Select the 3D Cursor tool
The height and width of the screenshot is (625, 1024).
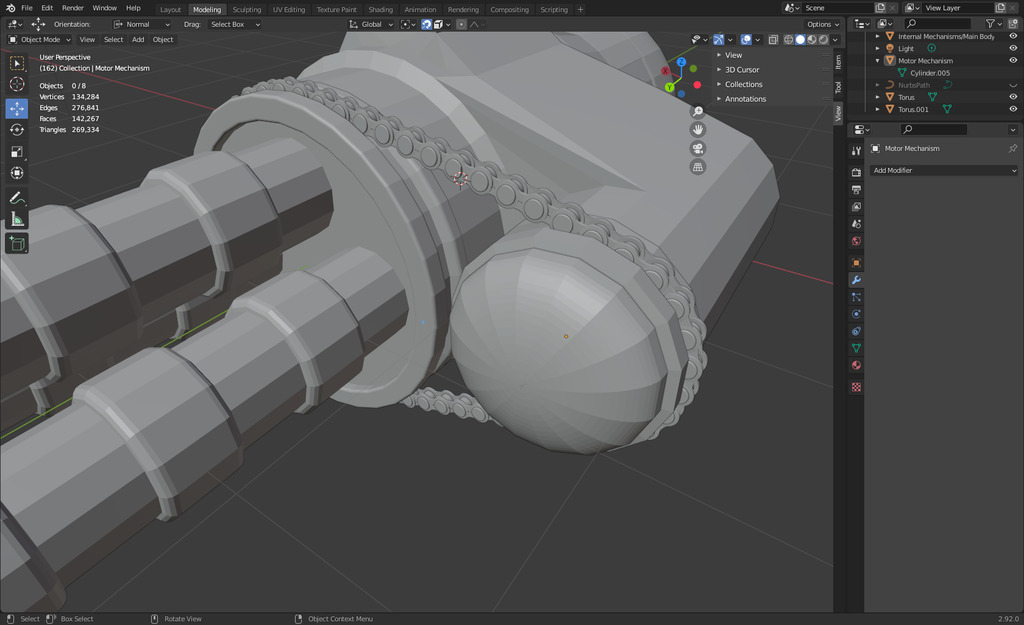coord(17,85)
